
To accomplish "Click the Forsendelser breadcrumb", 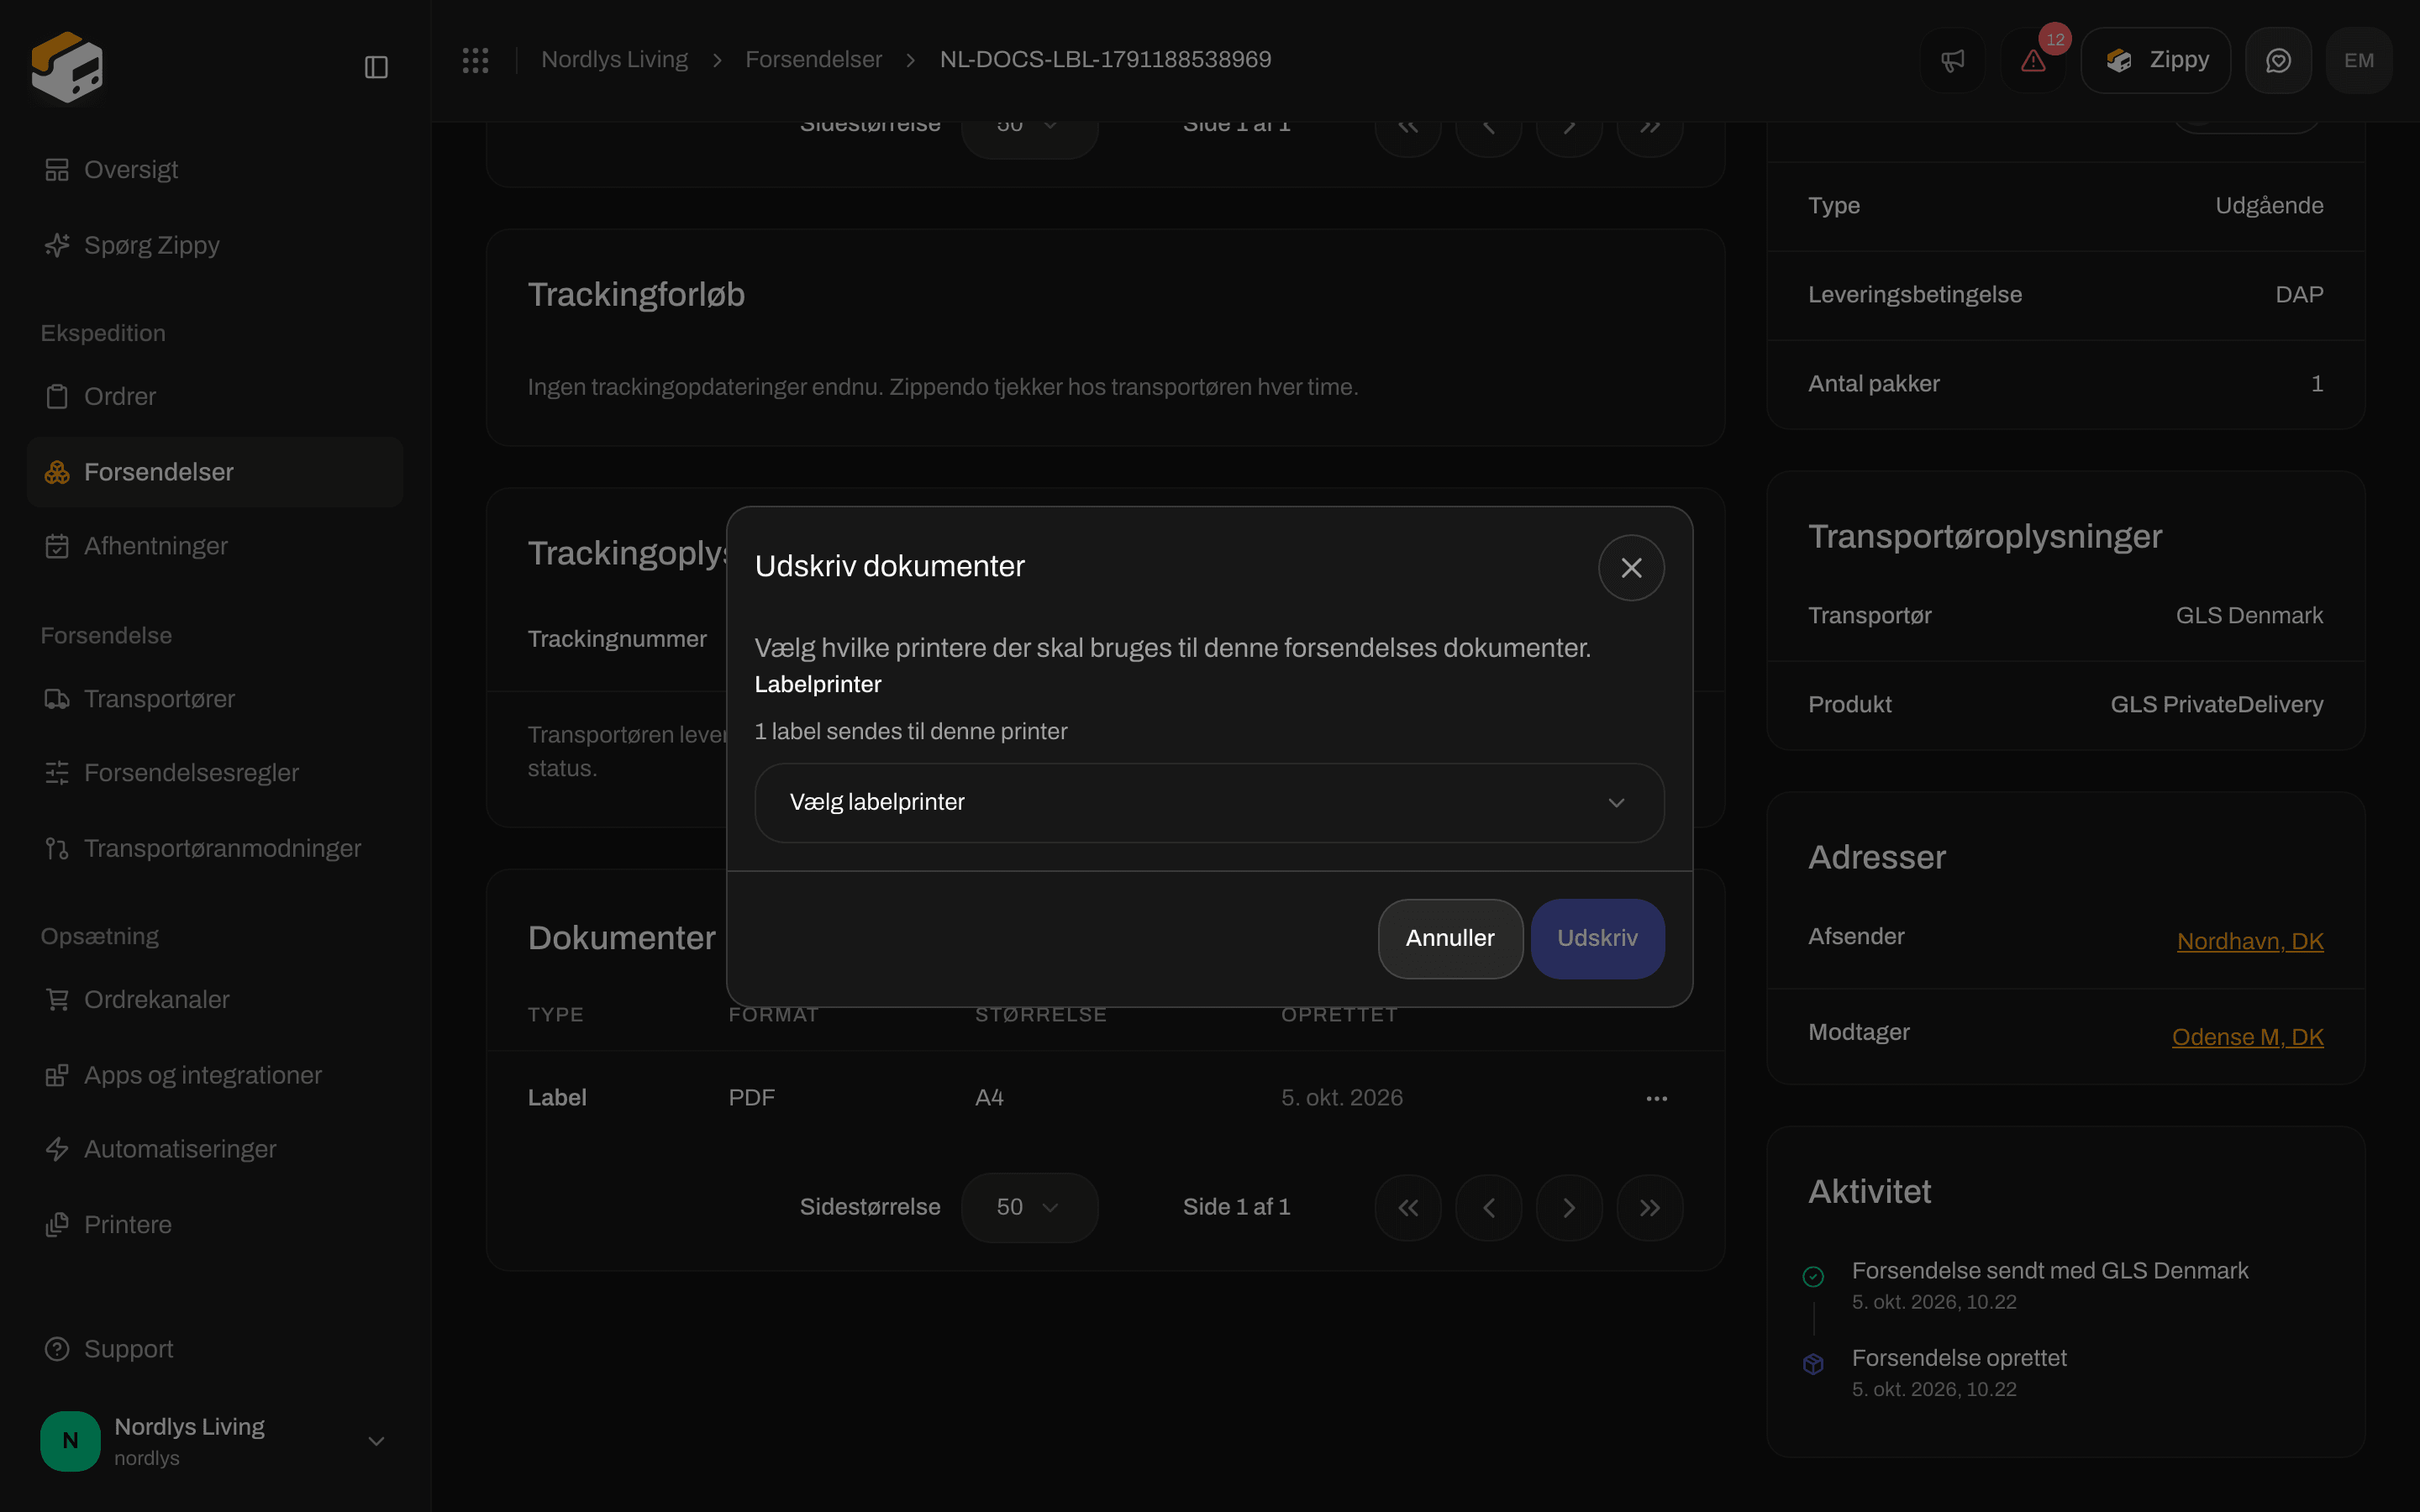I will click(x=813, y=60).
